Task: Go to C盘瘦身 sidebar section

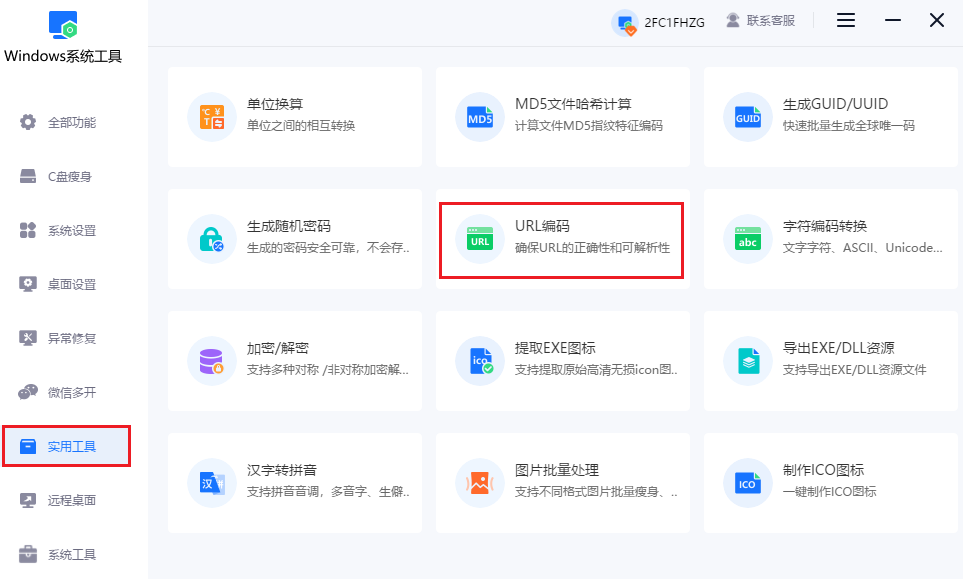Action: (x=69, y=177)
